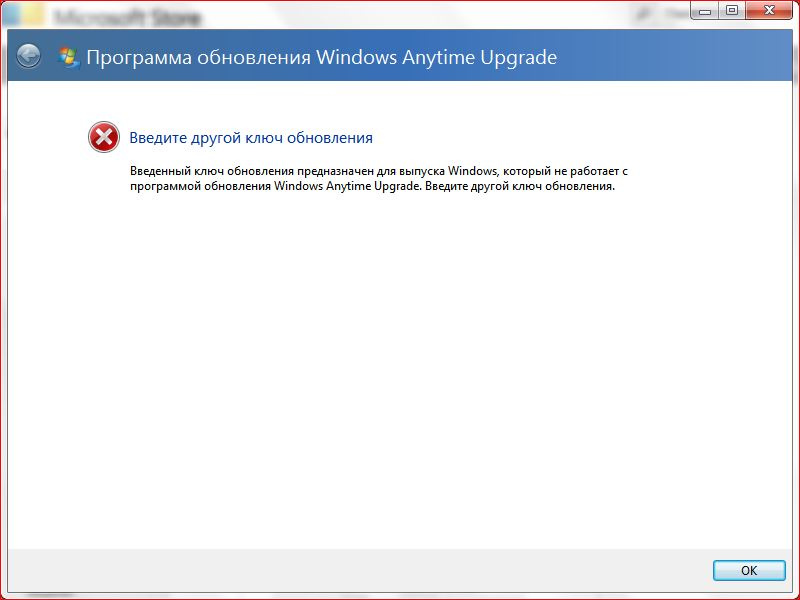Click title 'Программа обновления Windows Anytime Upgrade'
The height and width of the screenshot is (600, 800).
coord(321,57)
